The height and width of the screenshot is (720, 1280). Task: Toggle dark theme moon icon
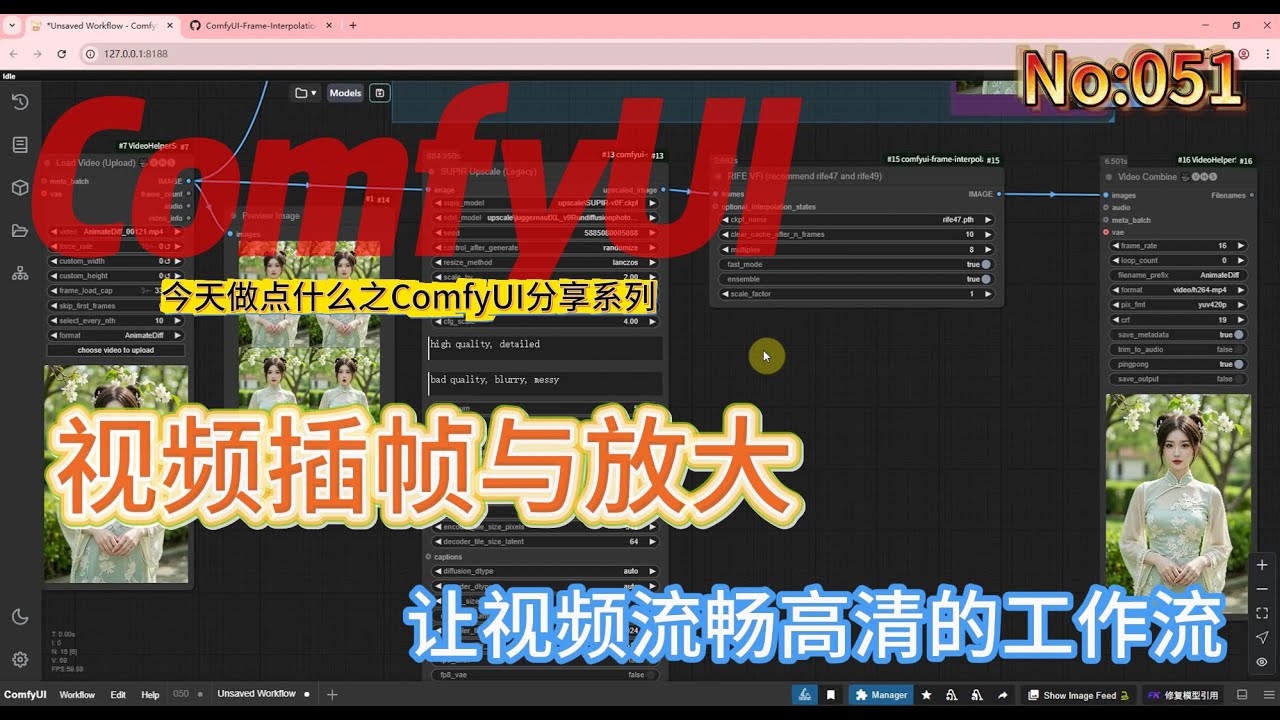tap(20, 617)
